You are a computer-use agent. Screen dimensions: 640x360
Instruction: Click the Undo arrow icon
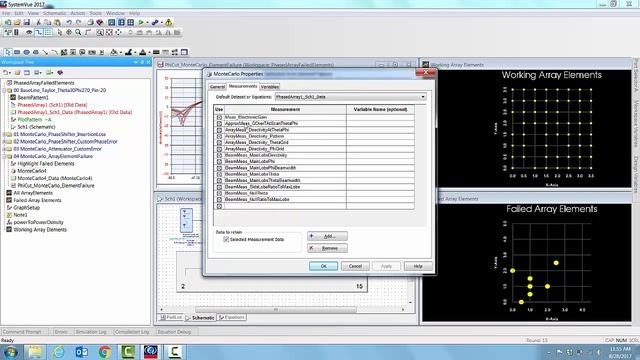tap(69, 22)
